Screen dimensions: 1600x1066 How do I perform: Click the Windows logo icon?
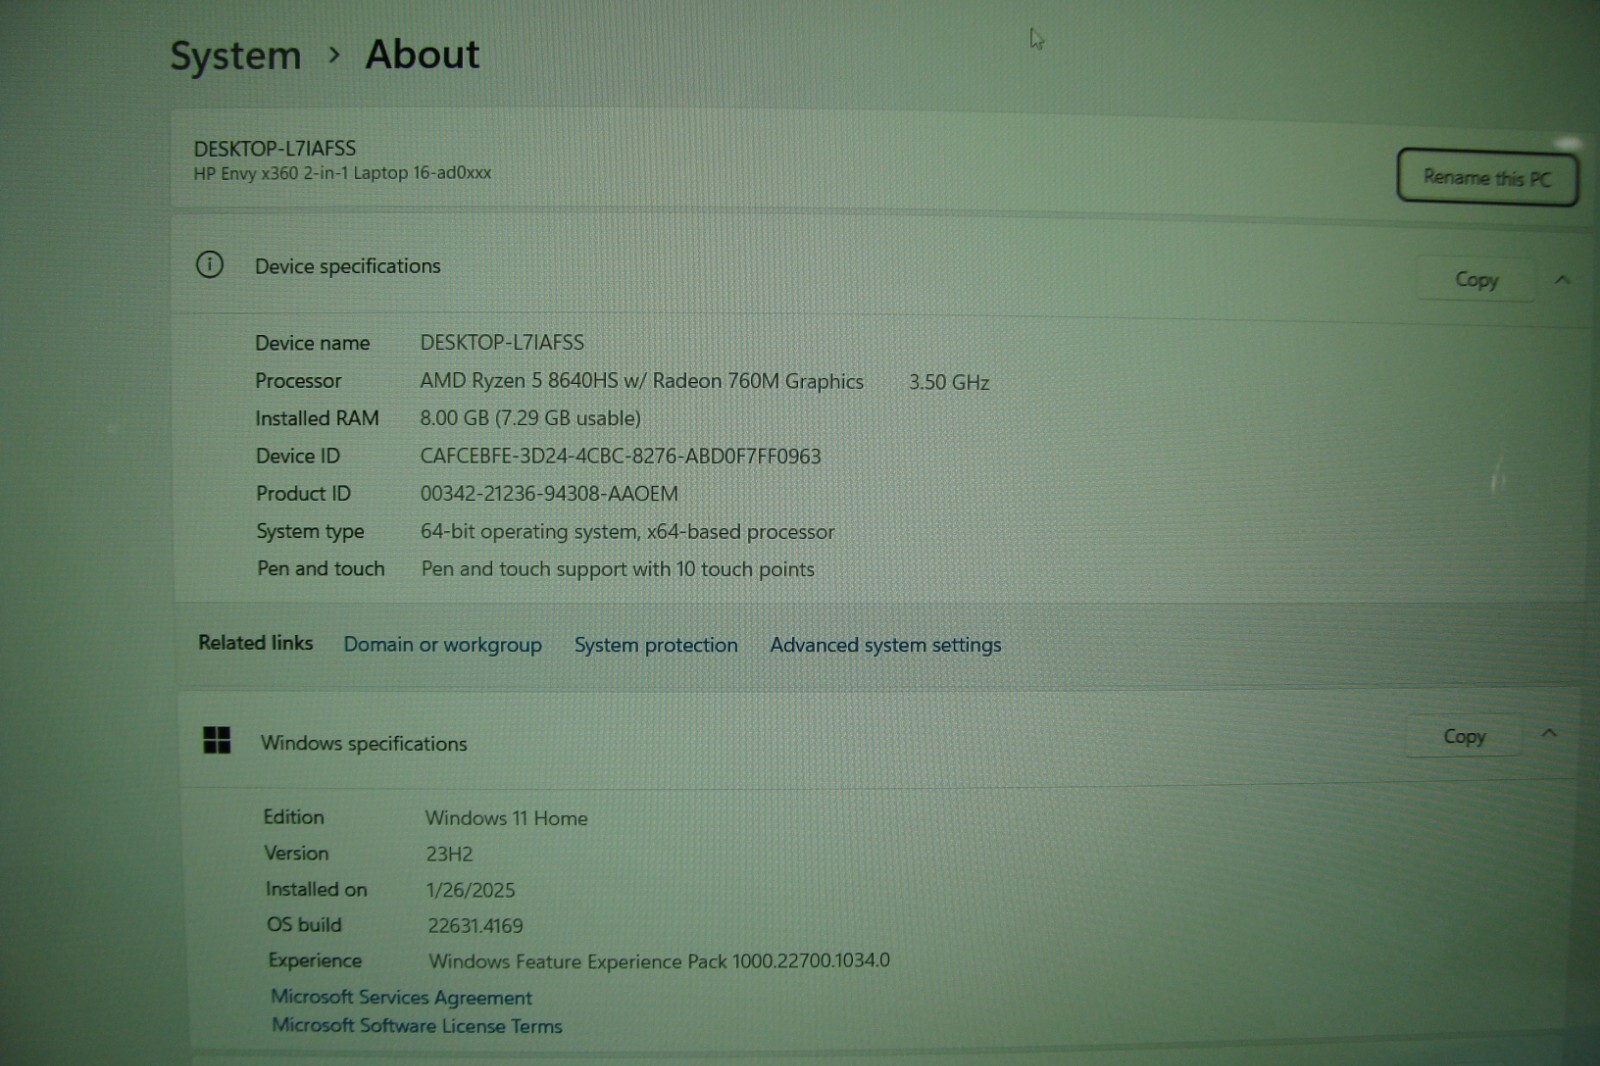[216, 740]
